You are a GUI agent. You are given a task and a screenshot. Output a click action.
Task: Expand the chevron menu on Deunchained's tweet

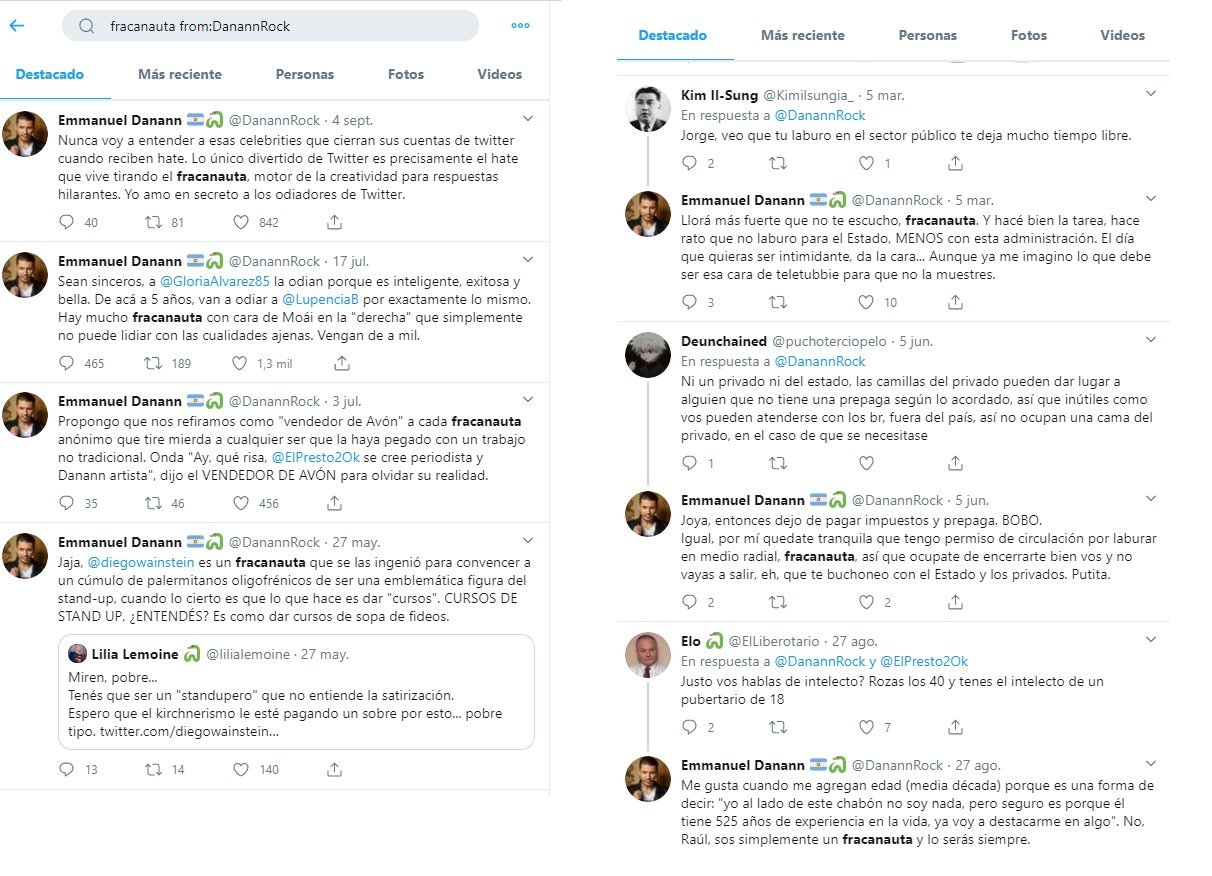(x=1151, y=340)
